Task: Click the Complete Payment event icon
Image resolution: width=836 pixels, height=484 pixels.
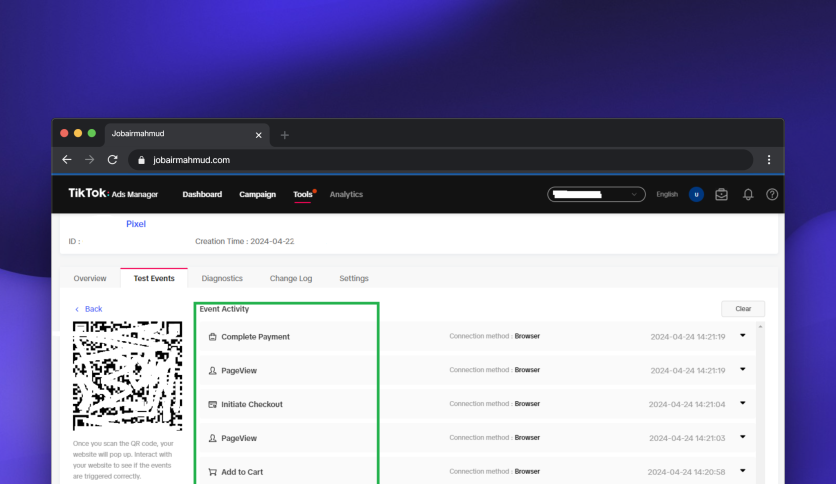Action: tap(212, 337)
